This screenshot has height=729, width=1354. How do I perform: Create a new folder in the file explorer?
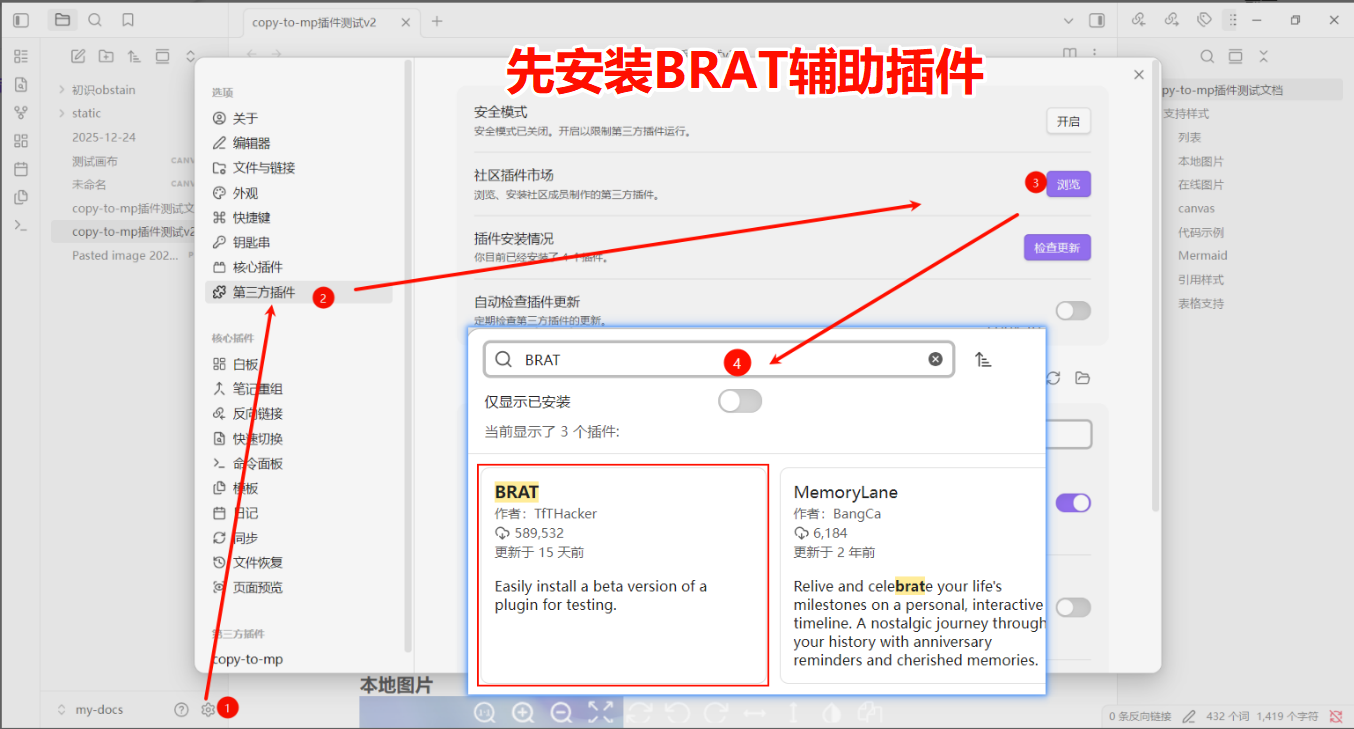(106, 56)
